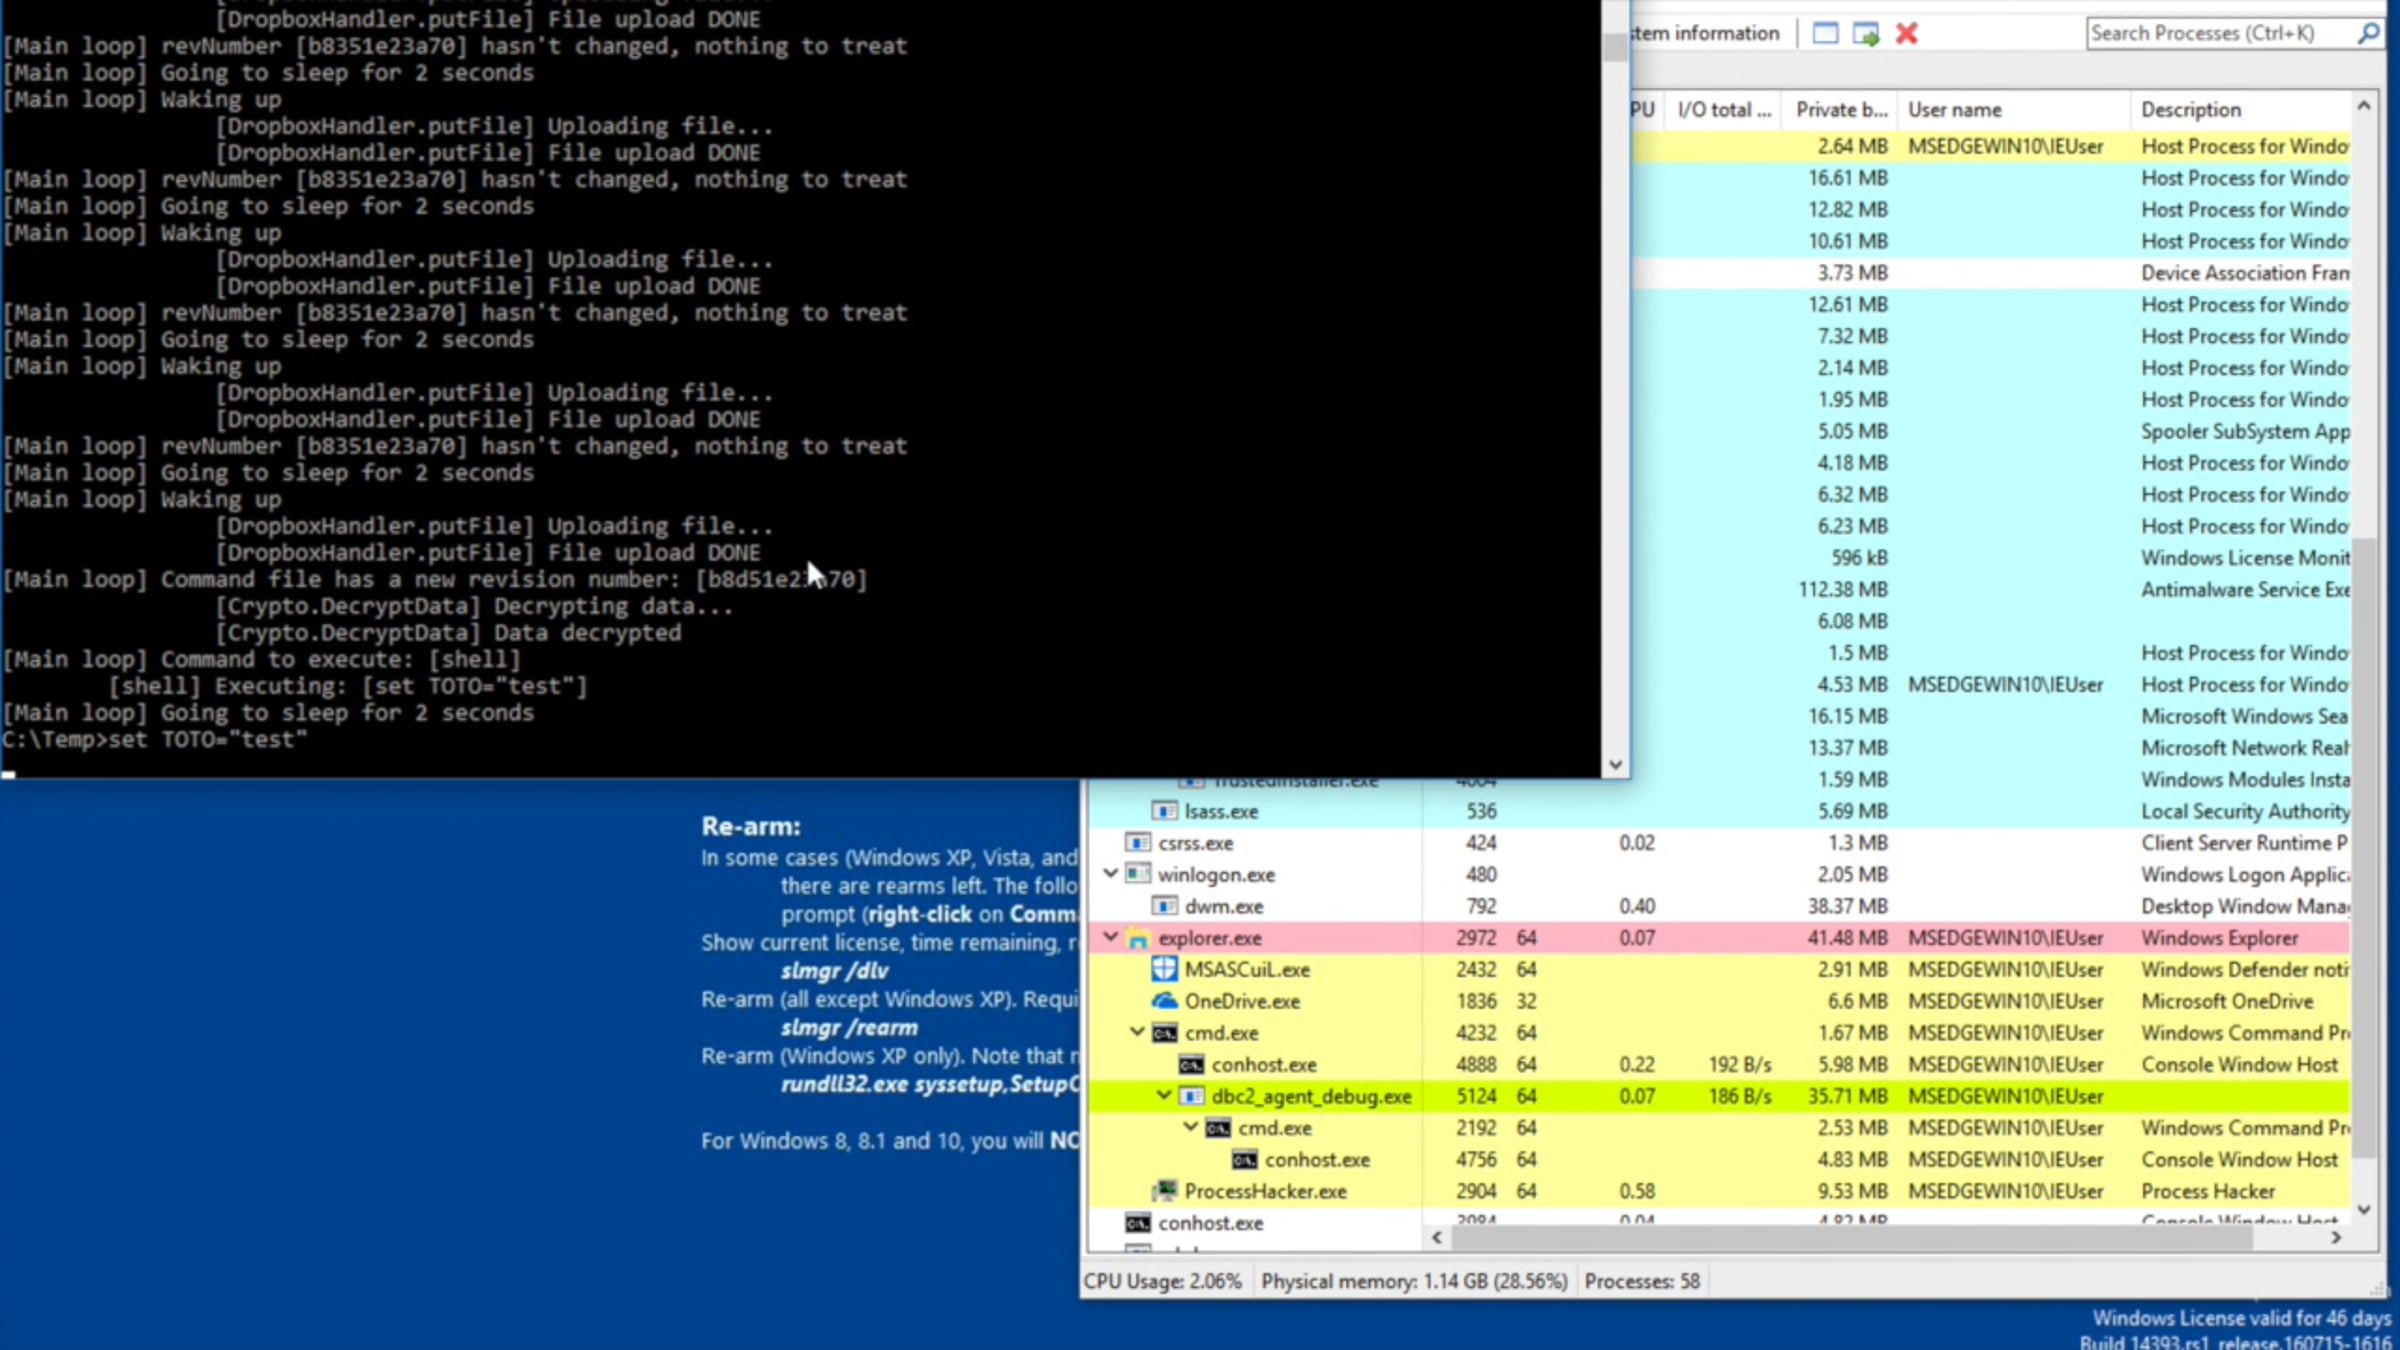Click the horizontal scrollbar left arrow
The image size is (2400, 1350).
[1437, 1237]
